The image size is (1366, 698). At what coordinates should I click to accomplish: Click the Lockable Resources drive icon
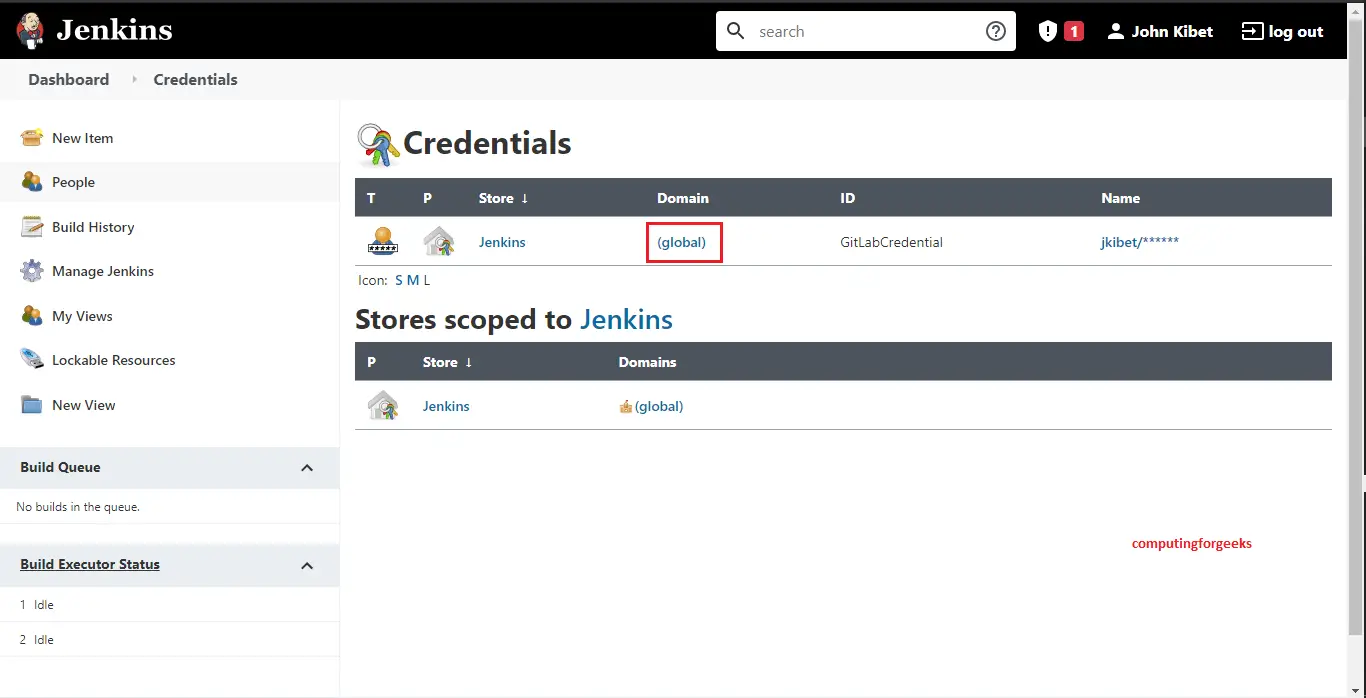click(x=32, y=360)
